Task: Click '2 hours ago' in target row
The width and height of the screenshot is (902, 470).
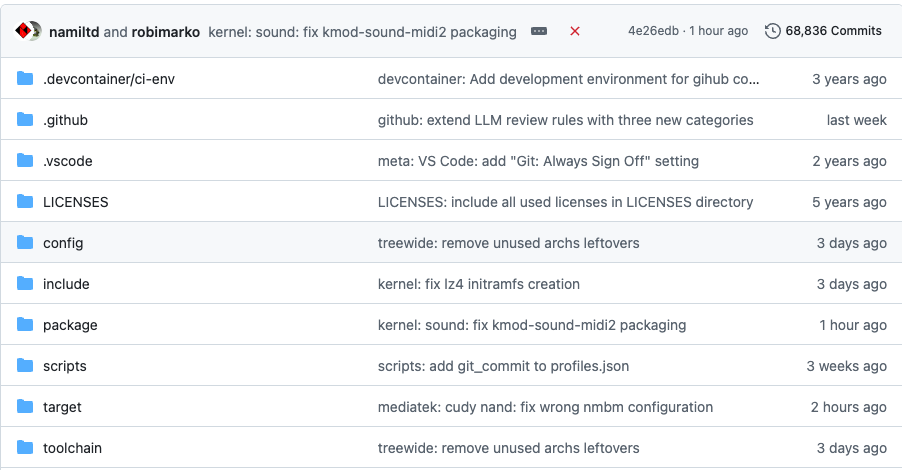Action: point(849,407)
